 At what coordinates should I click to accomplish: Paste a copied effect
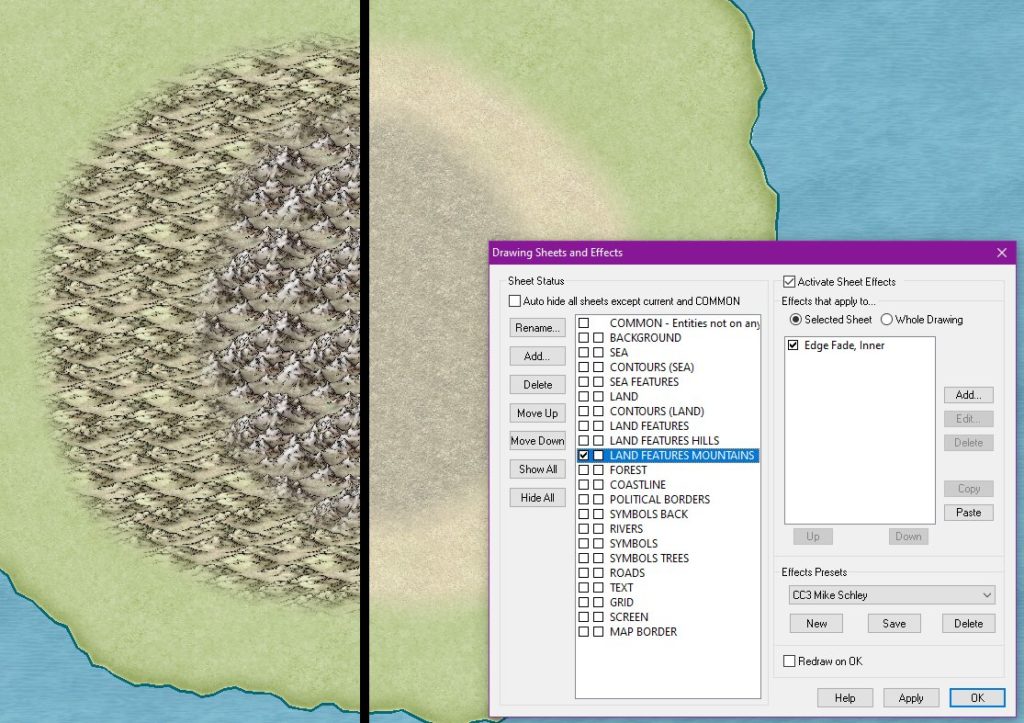(967, 512)
